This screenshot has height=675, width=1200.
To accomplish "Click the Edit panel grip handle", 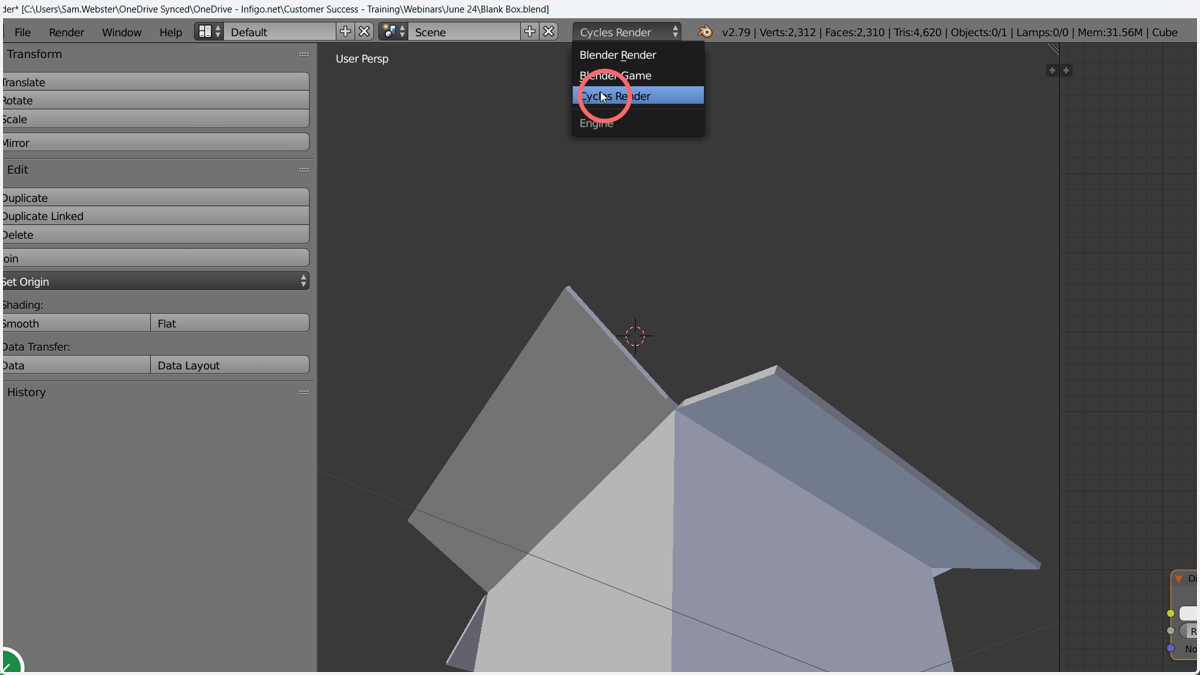I will pyautogui.click(x=303, y=170).
